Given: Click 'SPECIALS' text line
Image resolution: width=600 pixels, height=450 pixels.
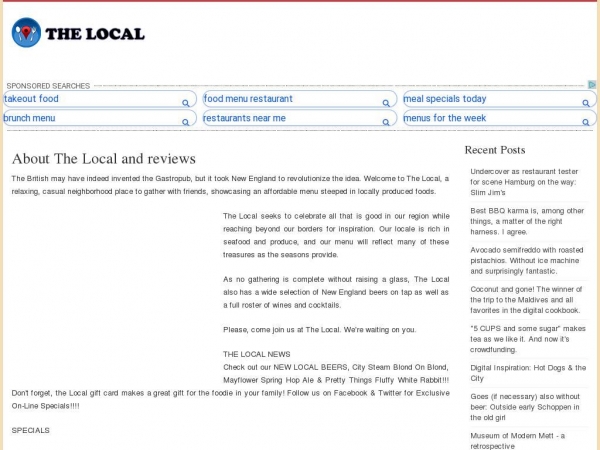Looking at the screenshot, I should point(31,430).
